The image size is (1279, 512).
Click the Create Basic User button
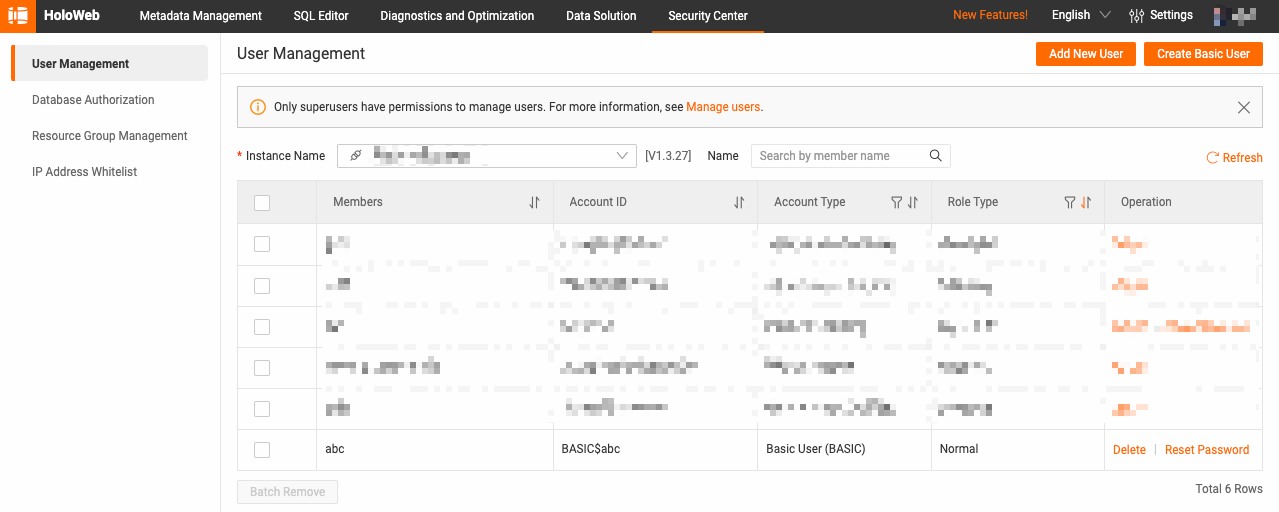[x=1203, y=54]
